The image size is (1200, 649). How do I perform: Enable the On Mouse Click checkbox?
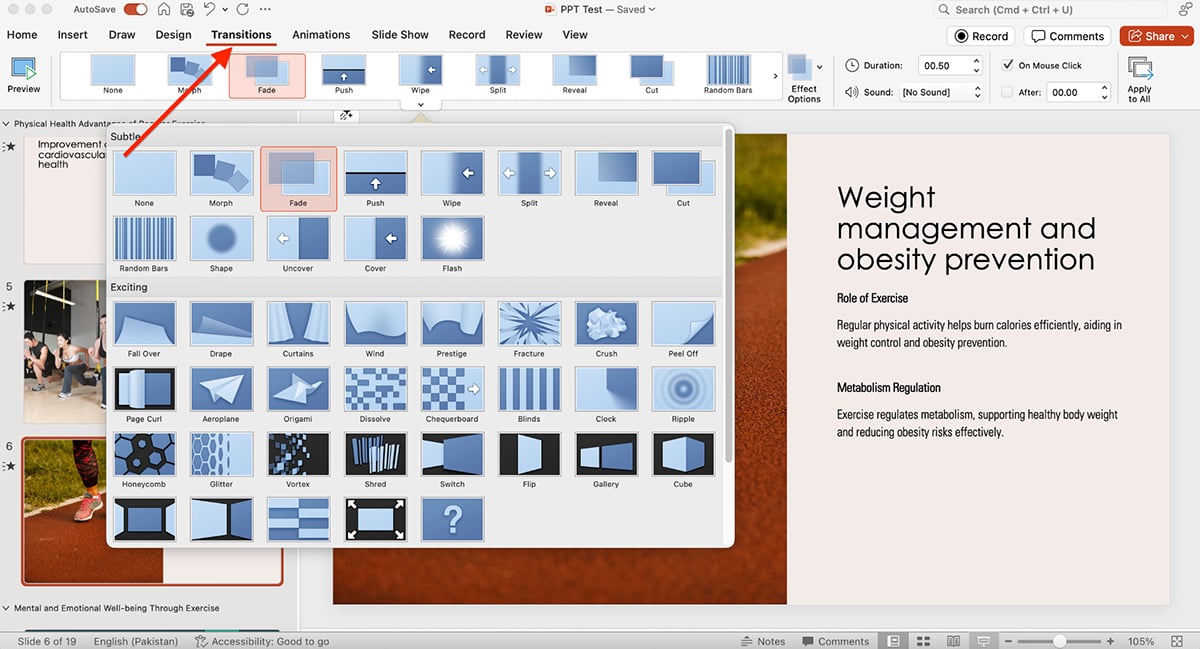(1008, 64)
